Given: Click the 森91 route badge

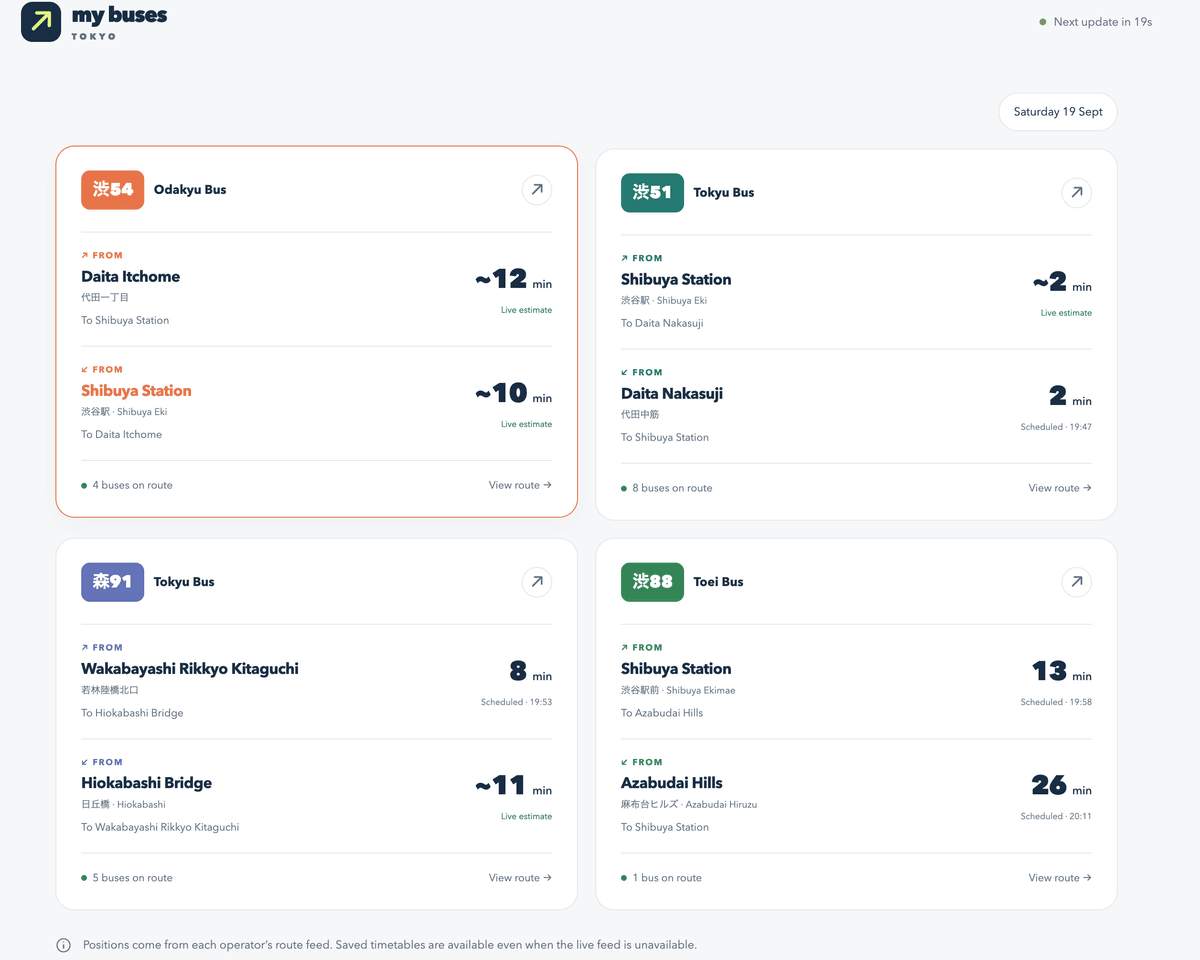Looking at the screenshot, I should 112,582.
